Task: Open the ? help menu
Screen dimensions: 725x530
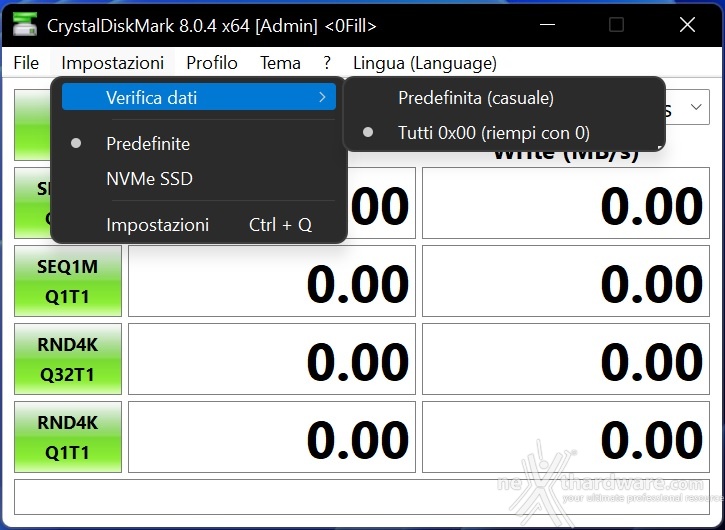Action: coord(327,63)
